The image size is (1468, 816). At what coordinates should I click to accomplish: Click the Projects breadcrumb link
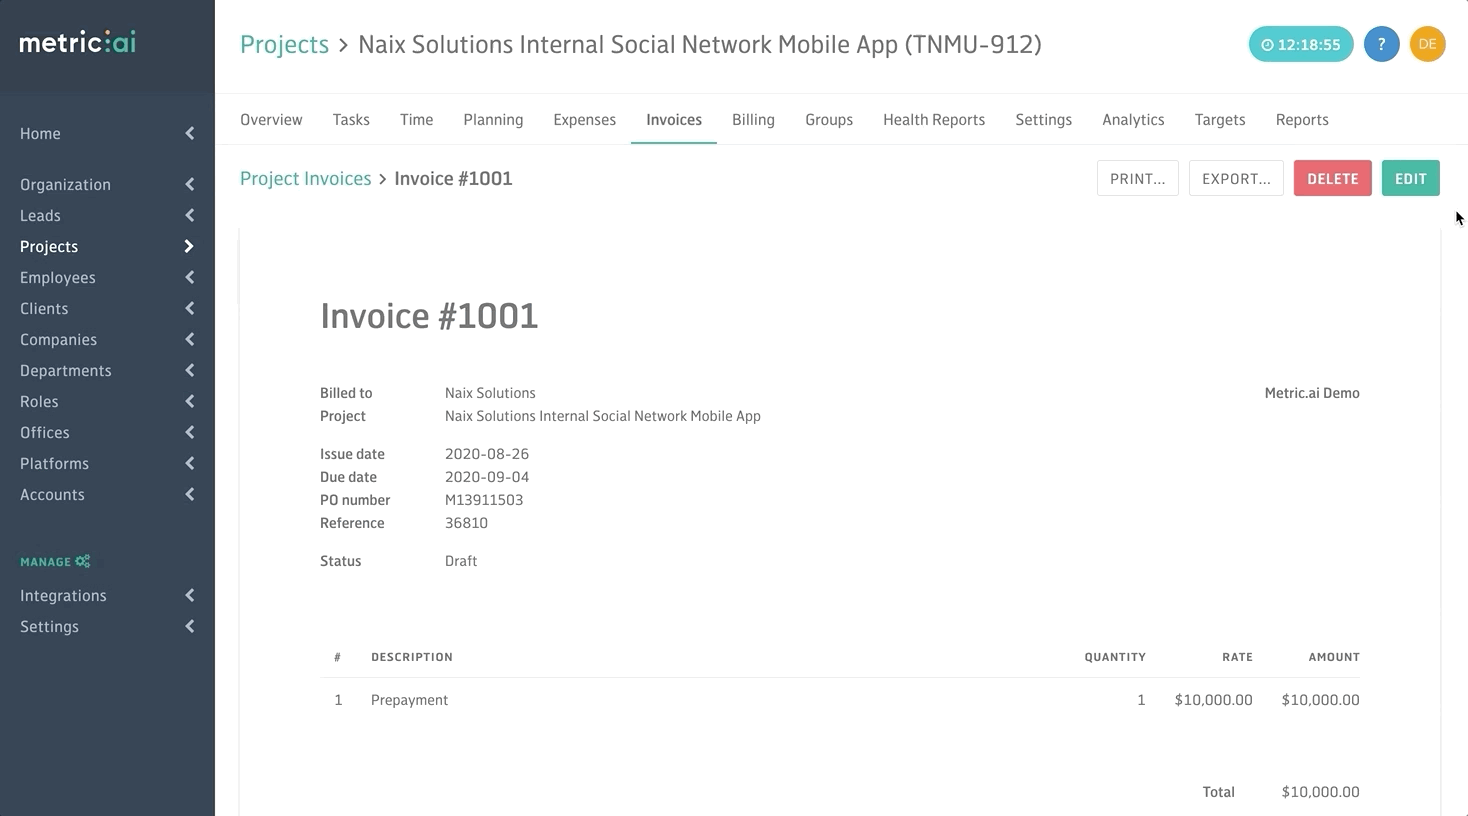tap(284, 45)
